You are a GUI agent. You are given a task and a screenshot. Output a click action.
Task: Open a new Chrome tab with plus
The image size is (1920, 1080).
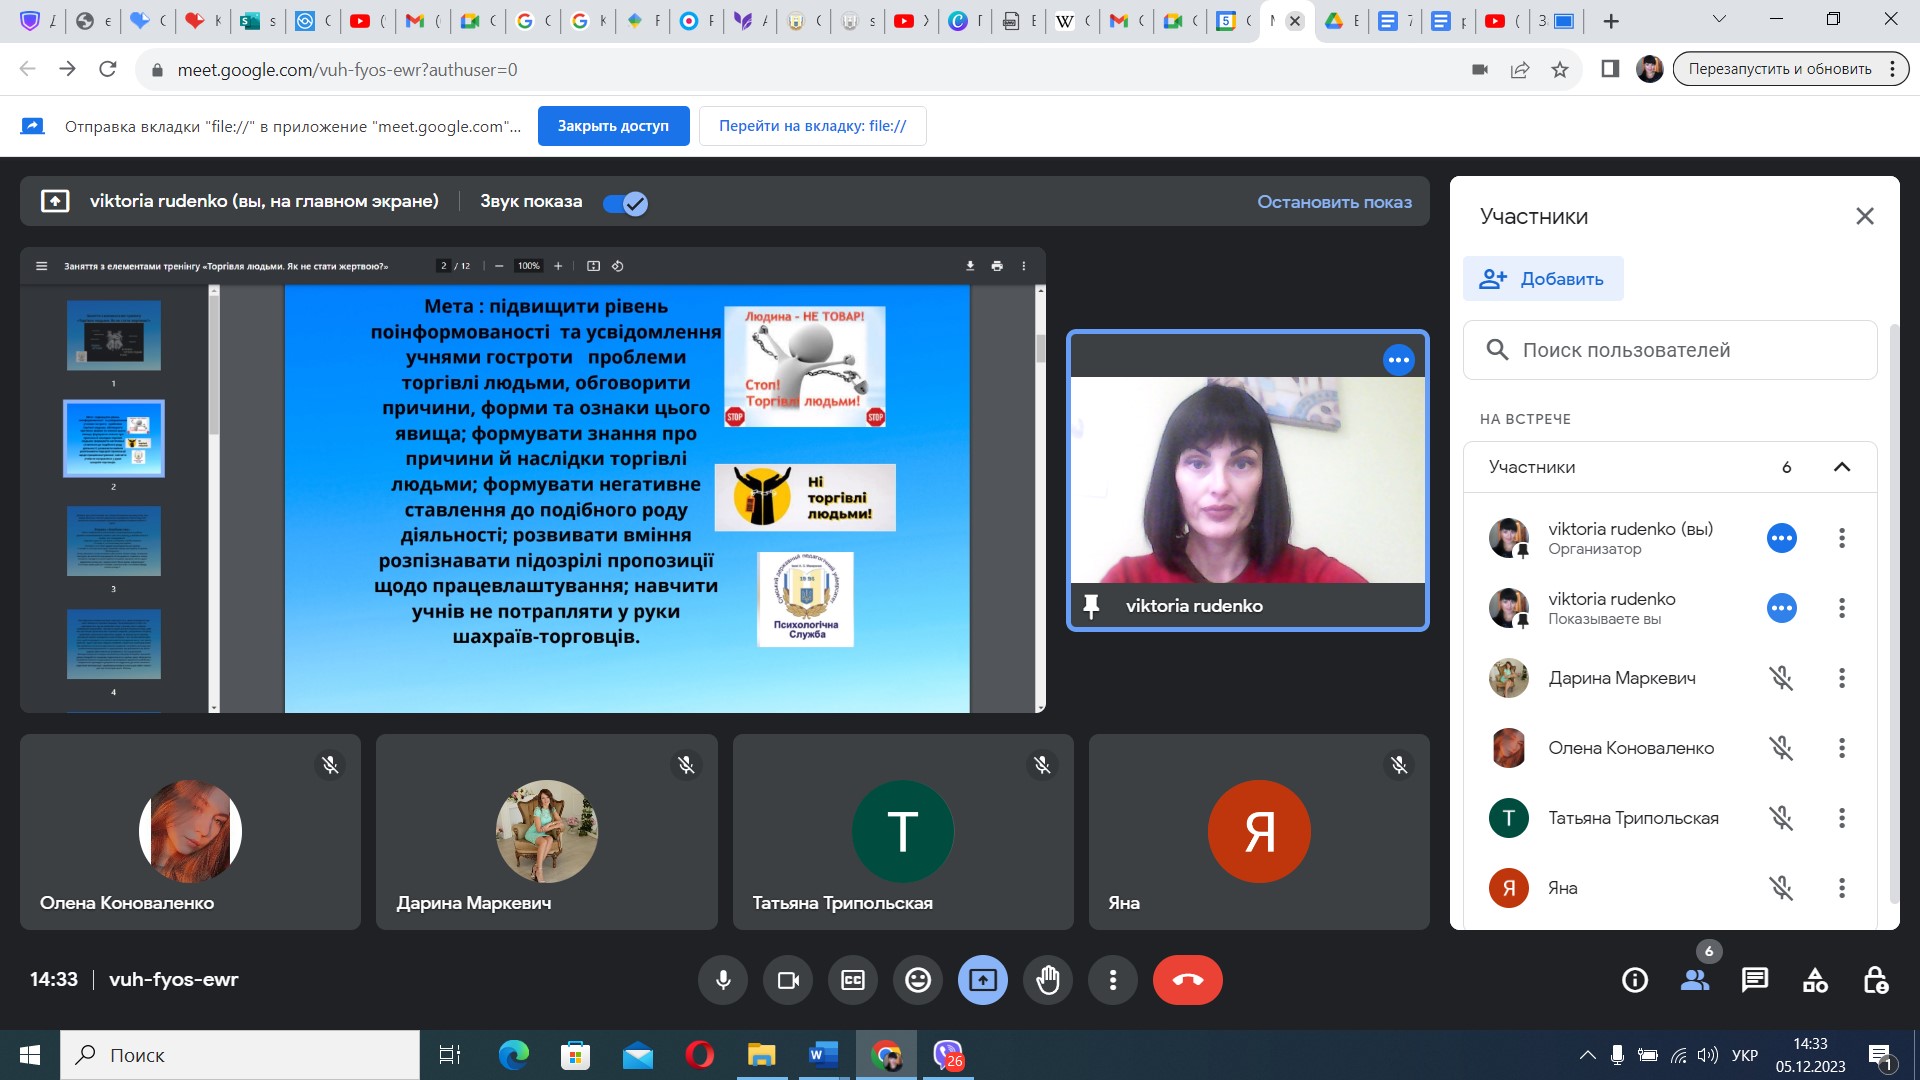click(1611, 21)
